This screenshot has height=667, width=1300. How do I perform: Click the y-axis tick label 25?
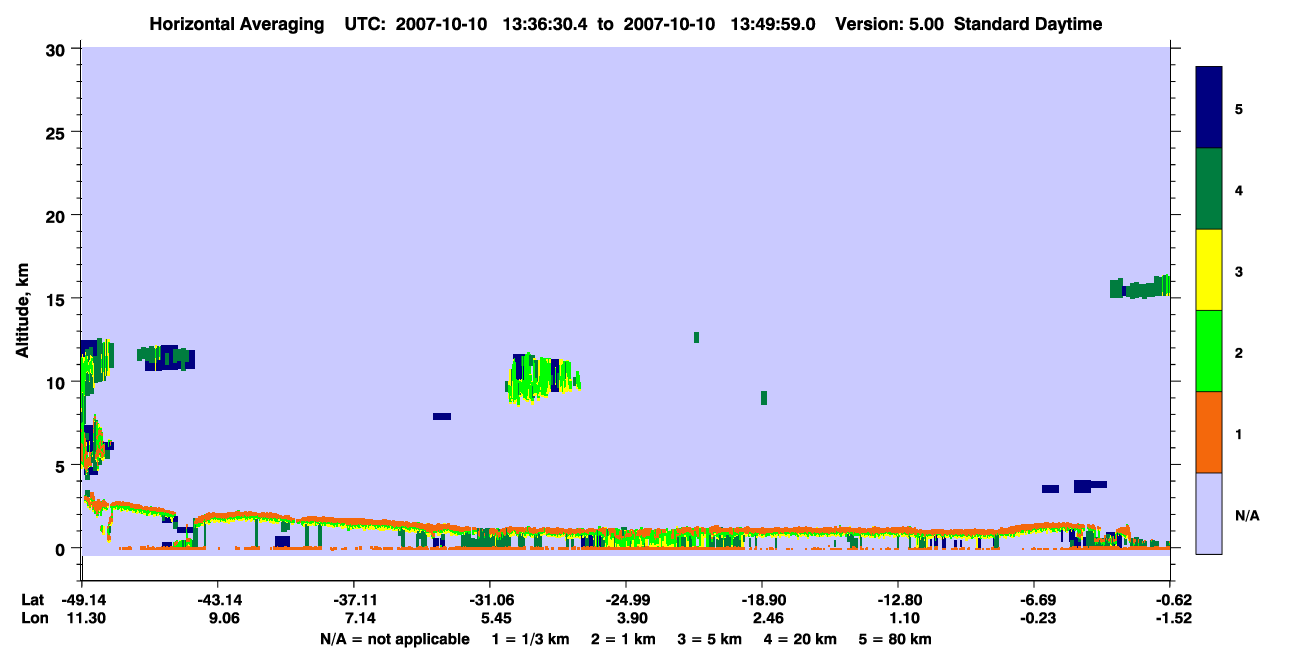tap(58, 132)
